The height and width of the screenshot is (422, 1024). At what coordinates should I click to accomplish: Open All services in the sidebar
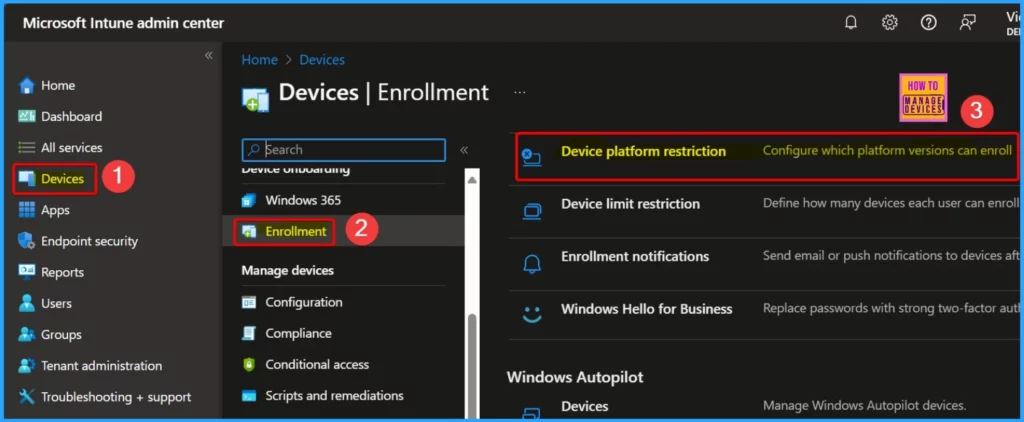click(x=71, y=148)
